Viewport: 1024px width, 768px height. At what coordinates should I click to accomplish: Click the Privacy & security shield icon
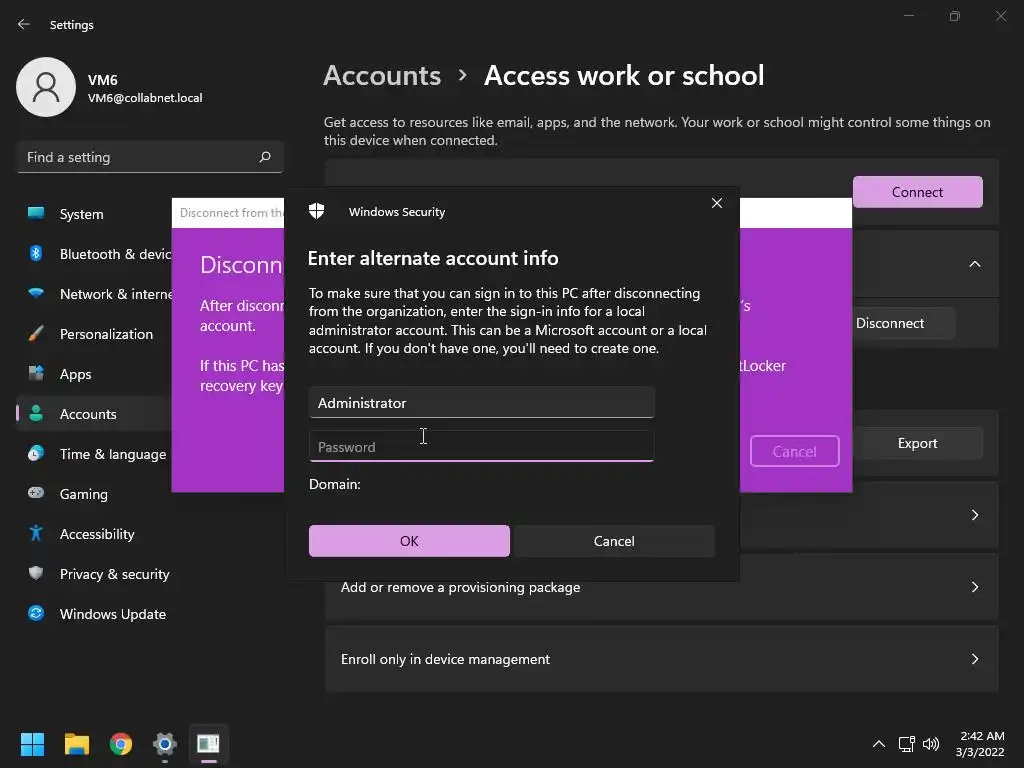point(36,573)
